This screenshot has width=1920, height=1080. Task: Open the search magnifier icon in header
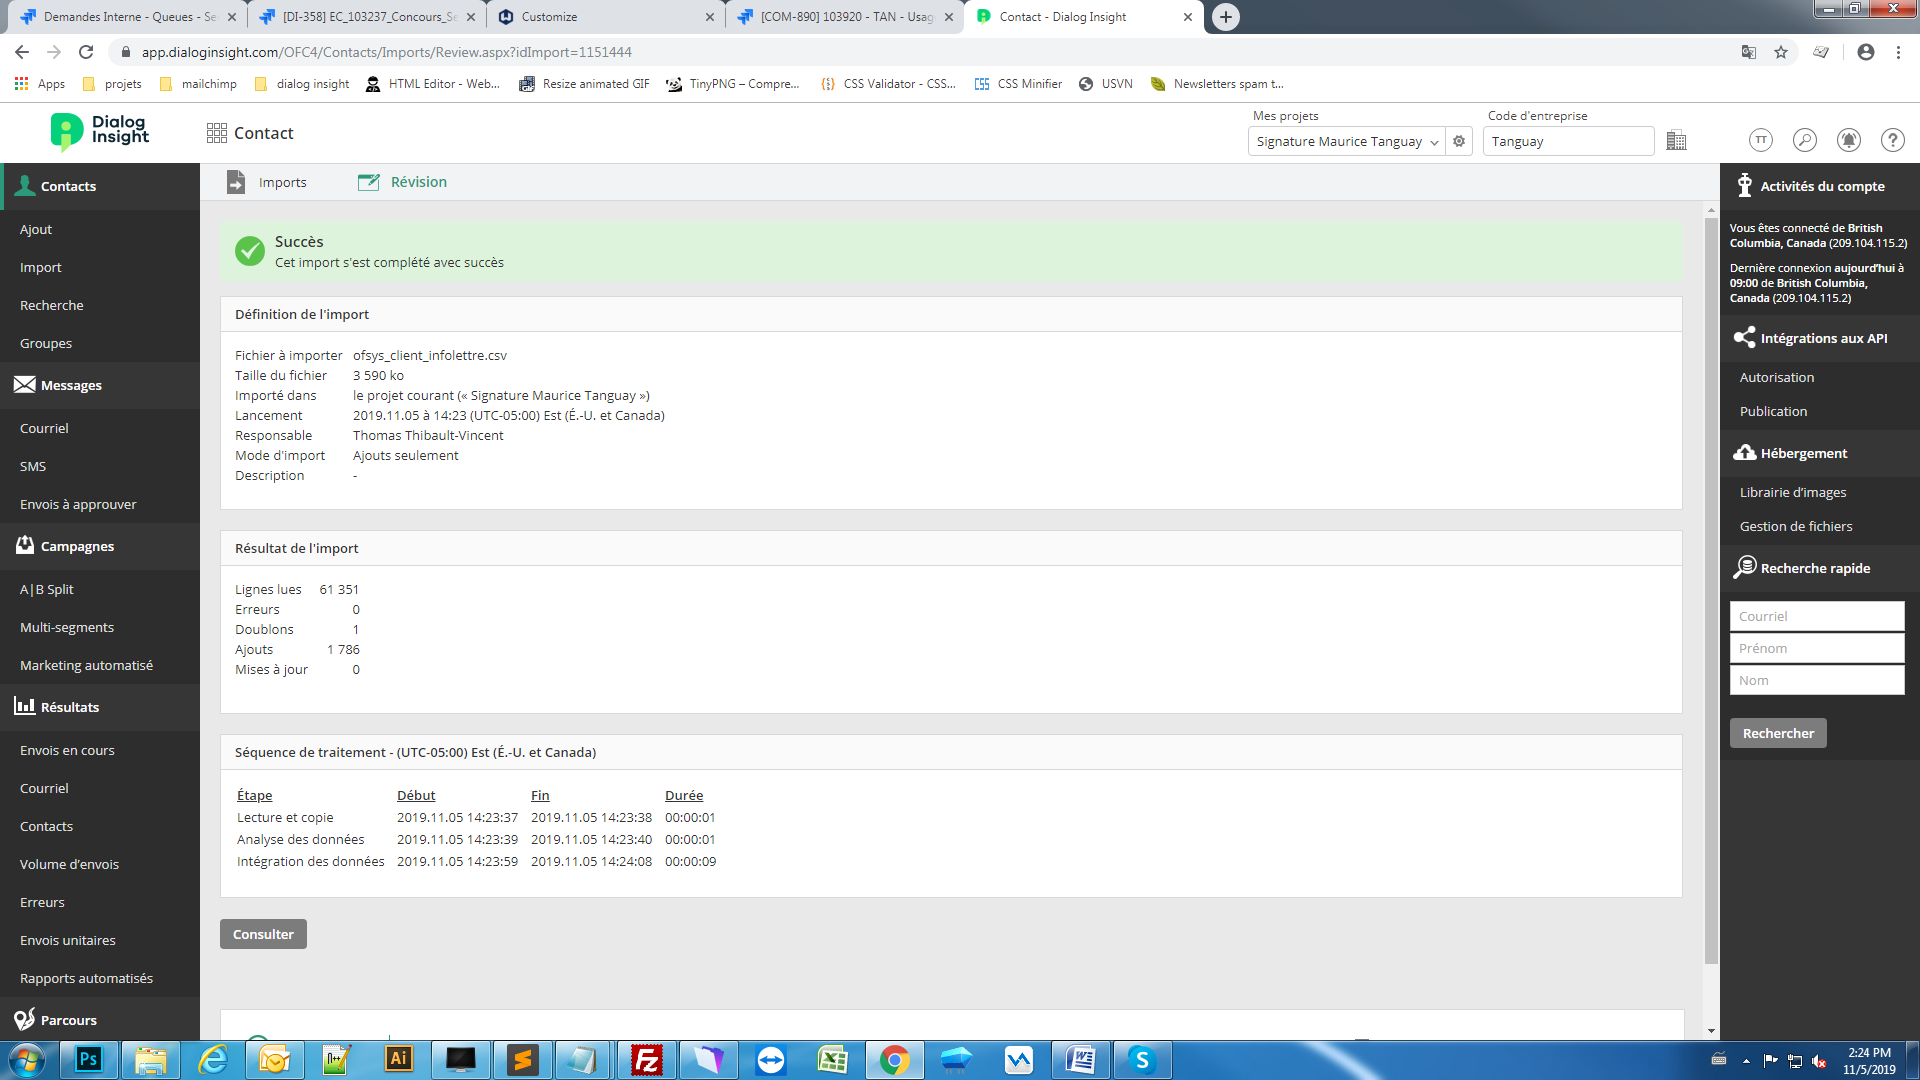[1804, 140]
